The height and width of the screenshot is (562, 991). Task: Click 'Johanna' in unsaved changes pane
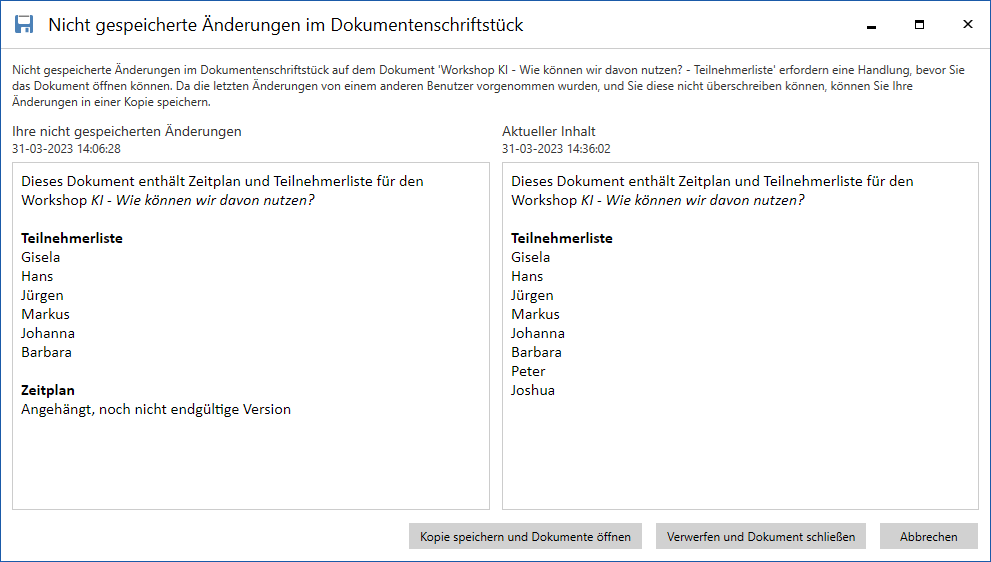pyautogui.click(x=48, y=333)
